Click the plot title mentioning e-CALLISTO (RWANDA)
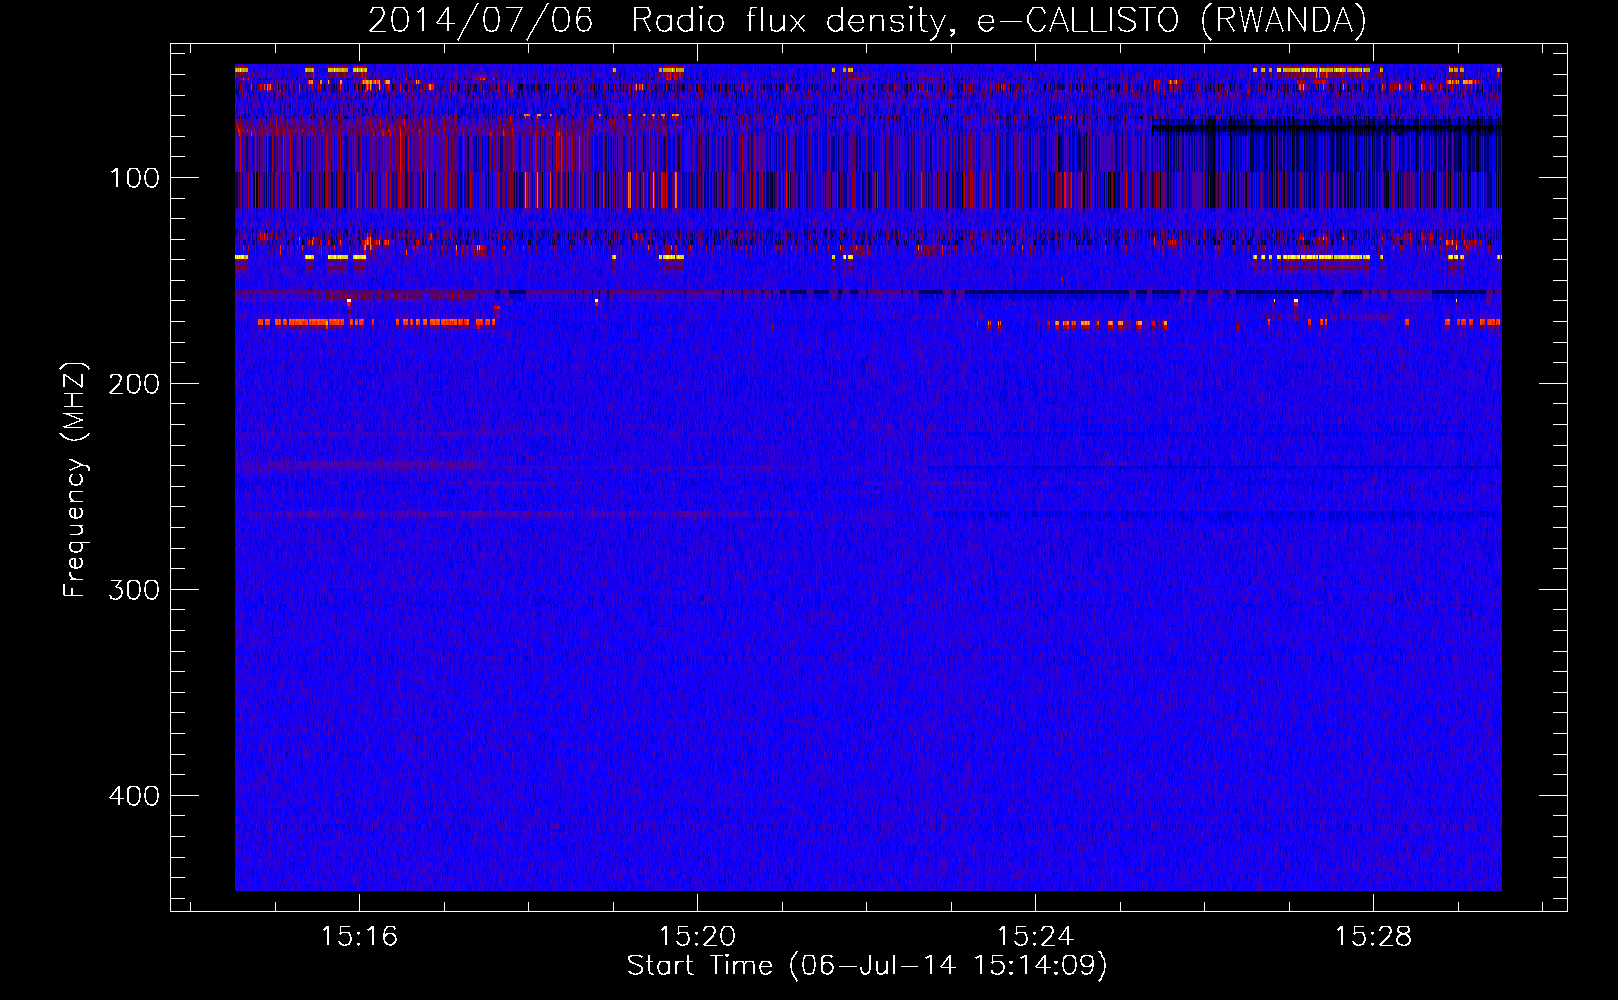 click(867, 20)
